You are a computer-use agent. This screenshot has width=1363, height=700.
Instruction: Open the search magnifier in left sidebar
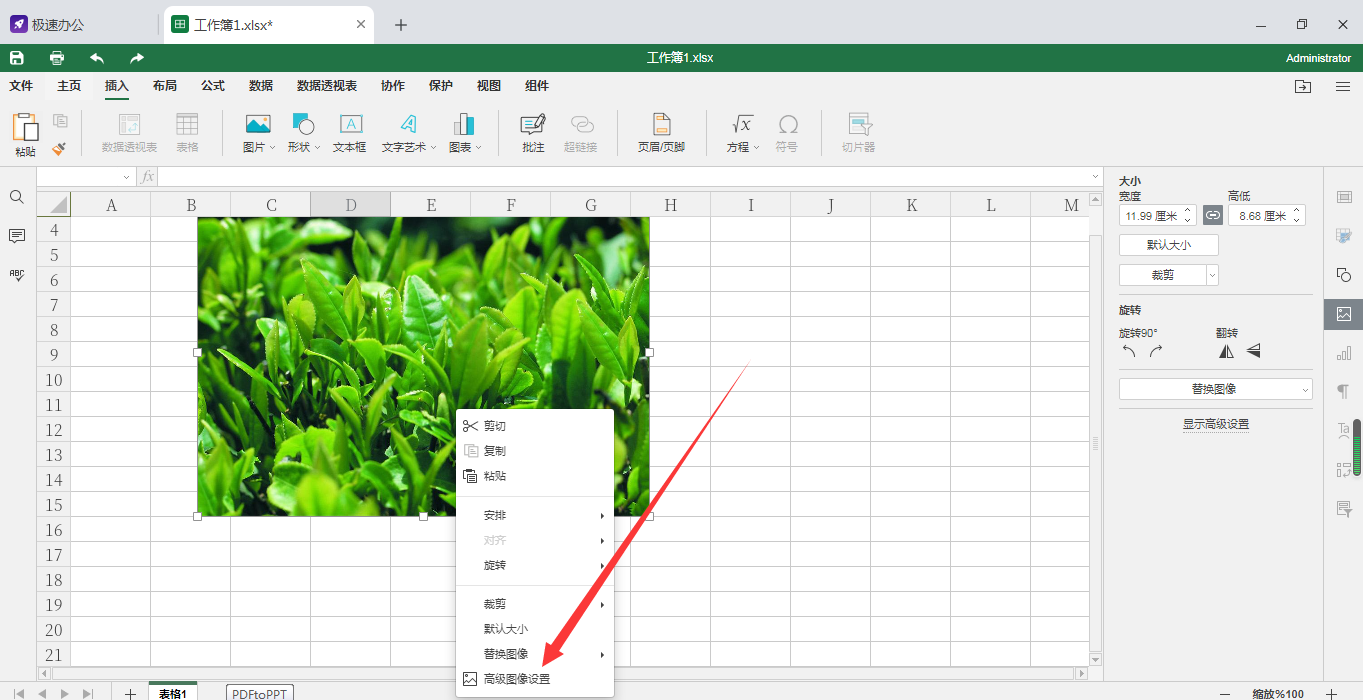[x=17, y=197]
